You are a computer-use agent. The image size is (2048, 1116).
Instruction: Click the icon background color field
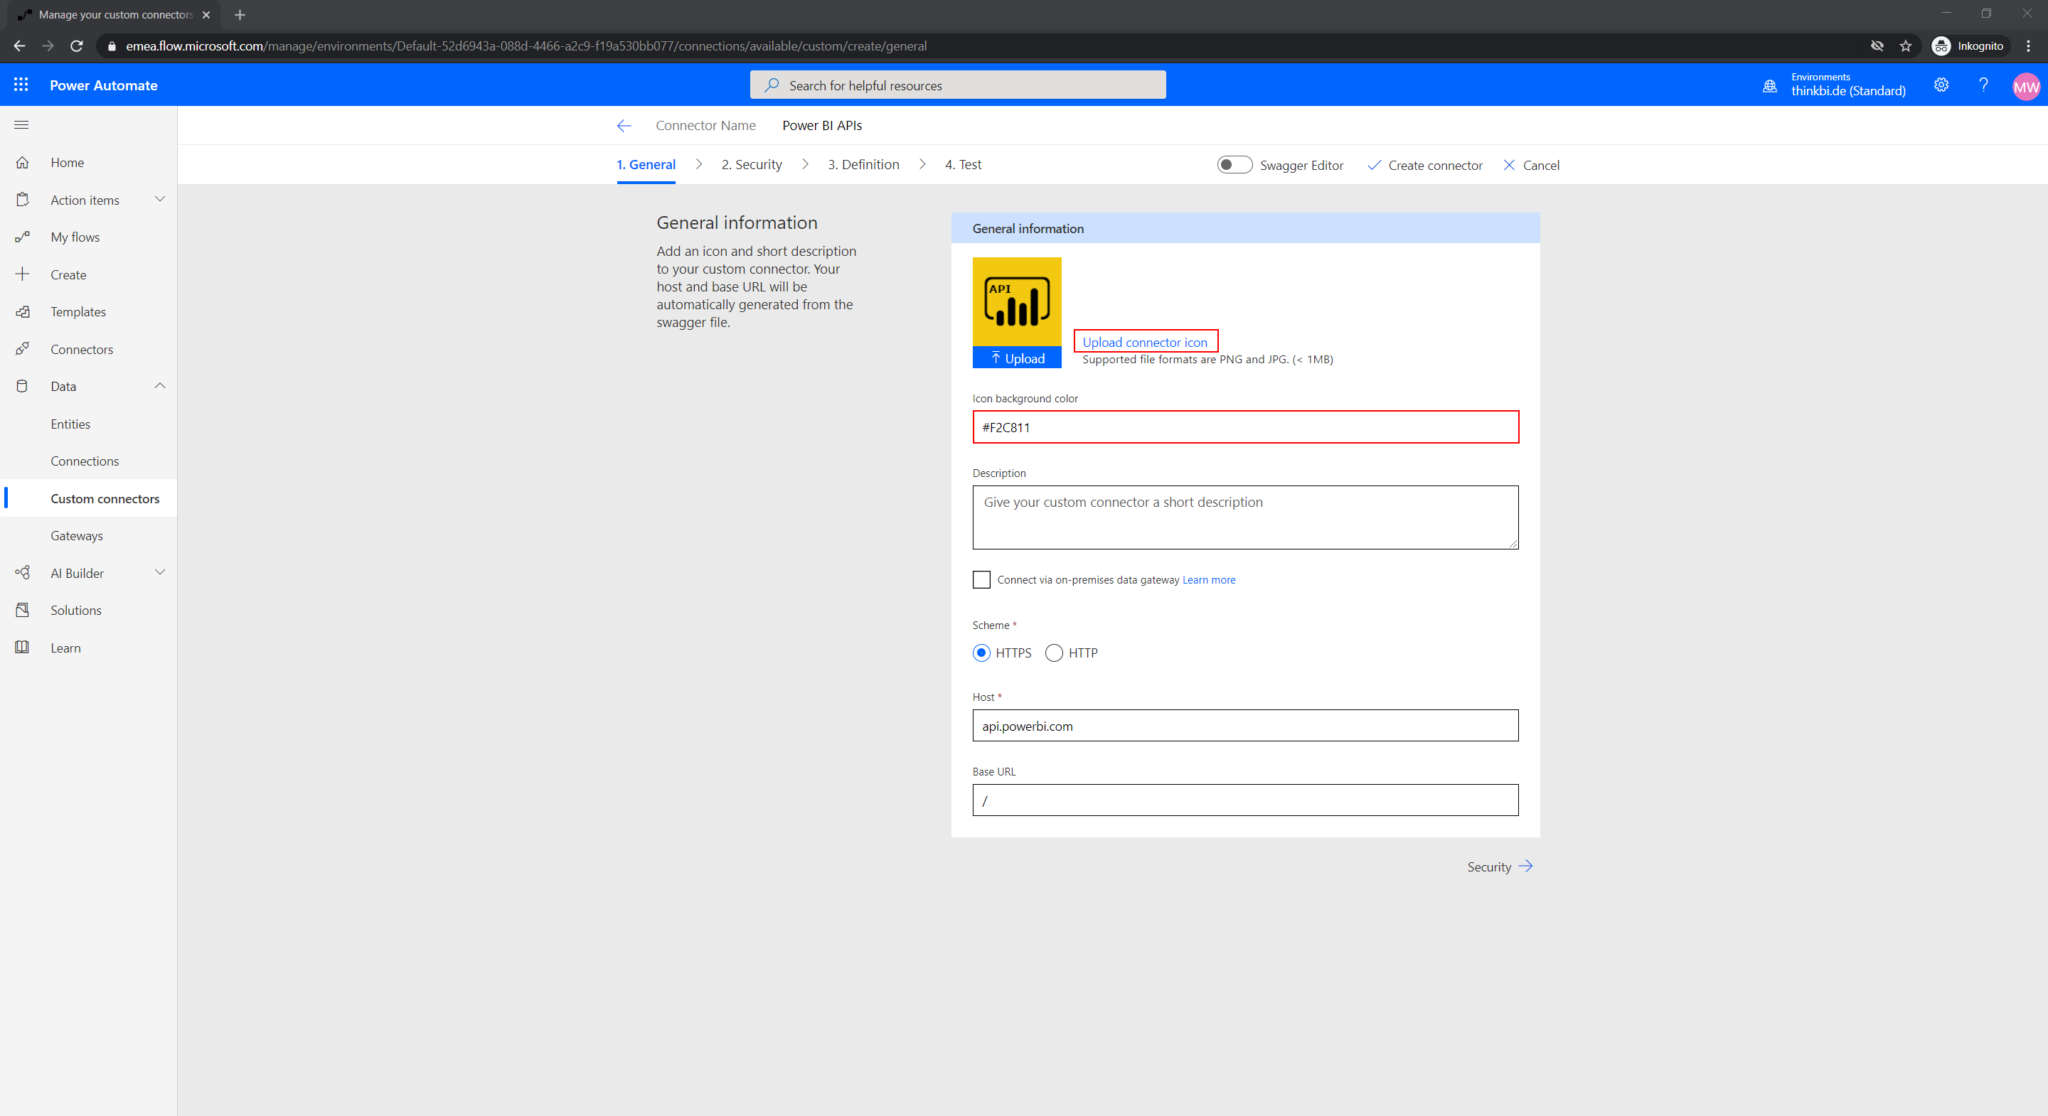point(1244,427)
